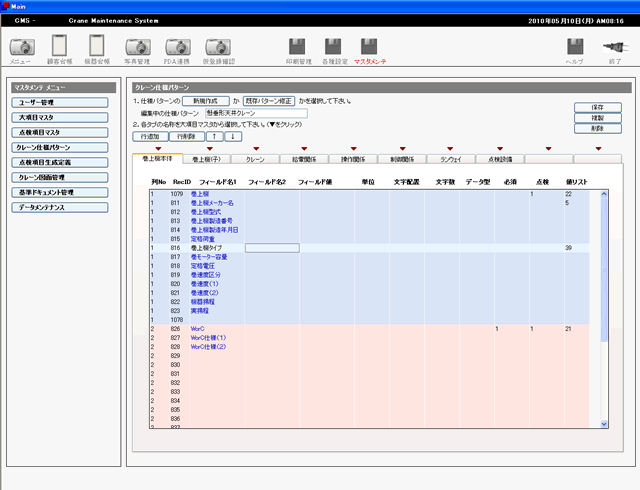The width and height of the screenshot is (640, 490).
Task: Open the 各種設定 floppy icon
Action: click(x=333, y=47)
